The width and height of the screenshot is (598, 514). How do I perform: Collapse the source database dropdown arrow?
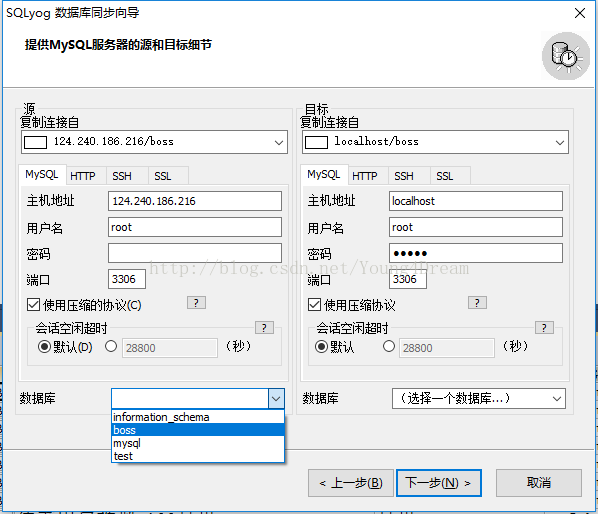[x=276, y=399]
